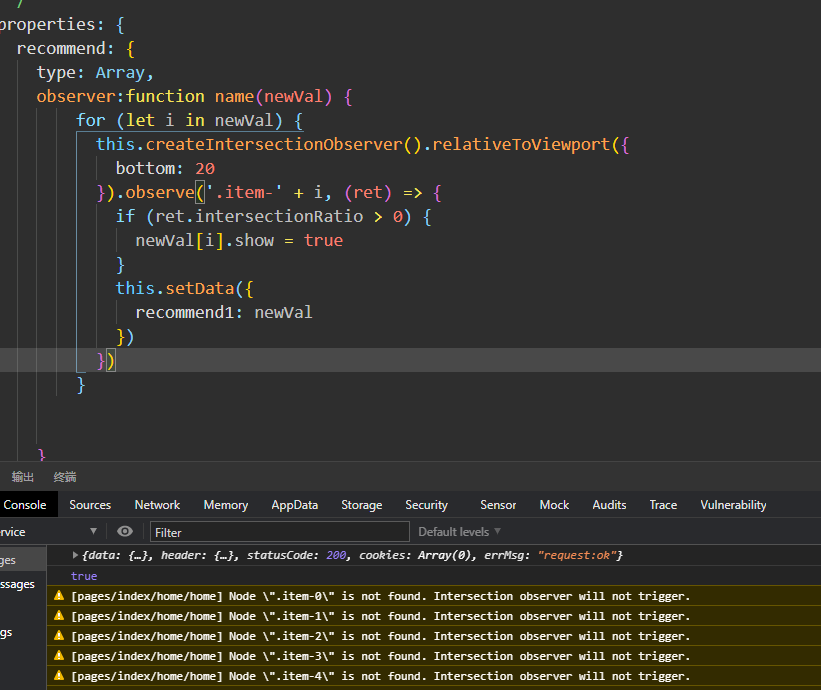
Task: Click the 'request:ok' errMsg string
Action: (576, 555)
